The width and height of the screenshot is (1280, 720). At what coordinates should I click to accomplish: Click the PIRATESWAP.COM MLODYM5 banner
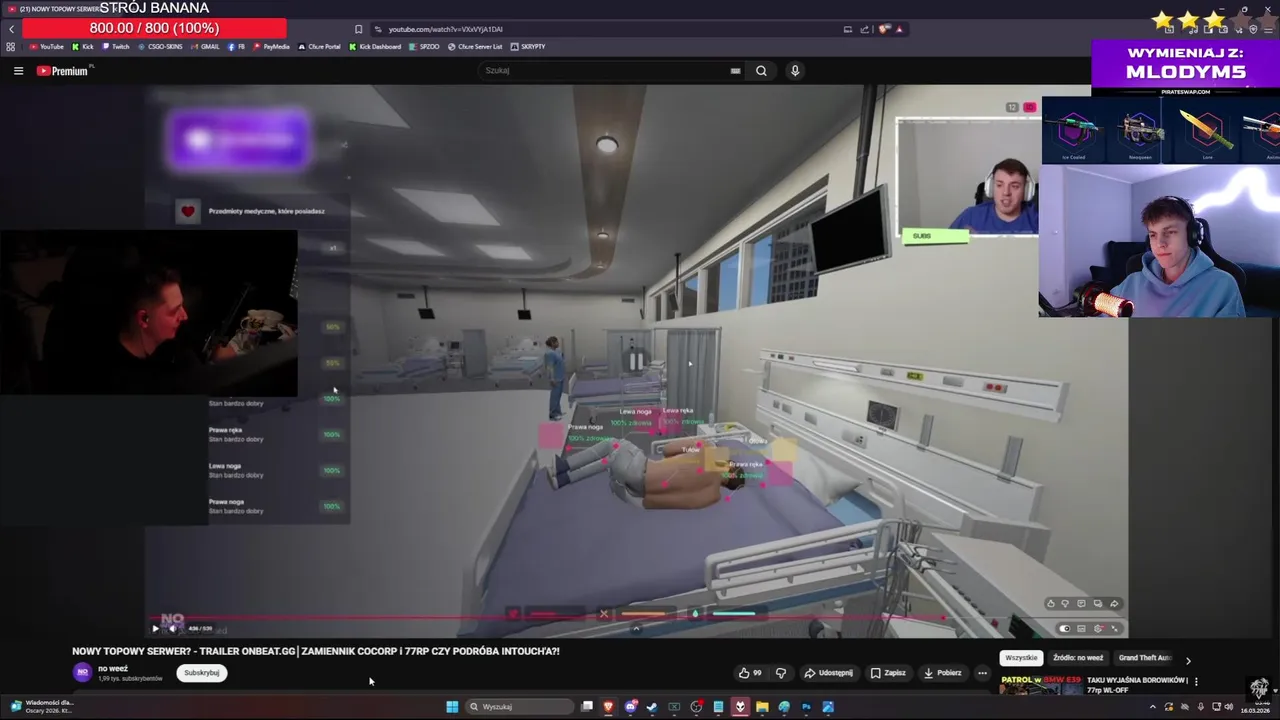pyautogui.click(x=1185, y=67)
